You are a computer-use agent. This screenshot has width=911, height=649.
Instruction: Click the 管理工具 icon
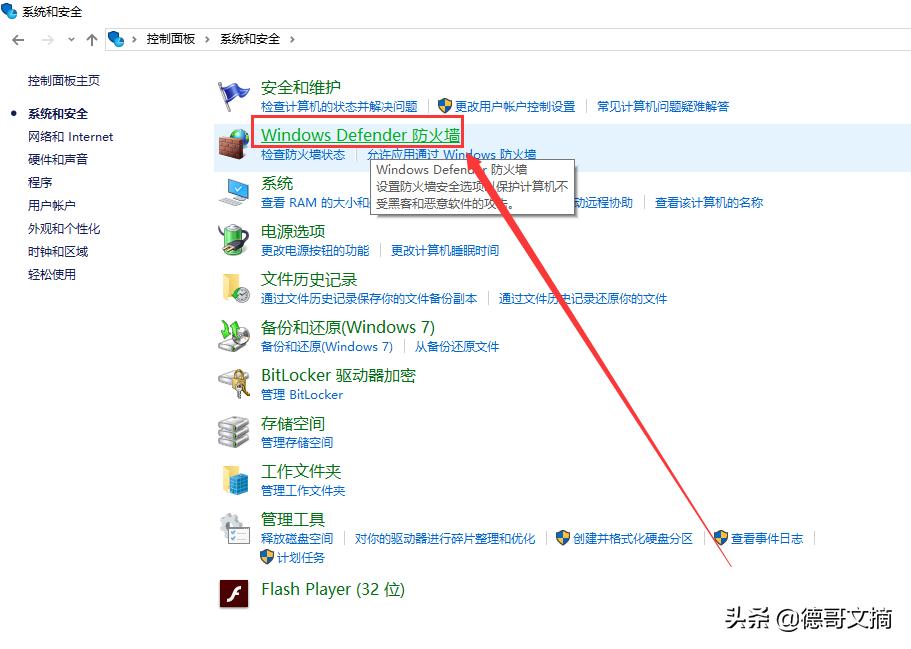(x=234, y=528)
